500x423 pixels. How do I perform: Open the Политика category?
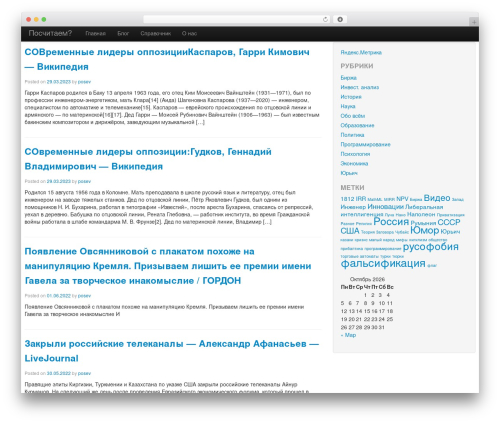(x=352, y=135)
